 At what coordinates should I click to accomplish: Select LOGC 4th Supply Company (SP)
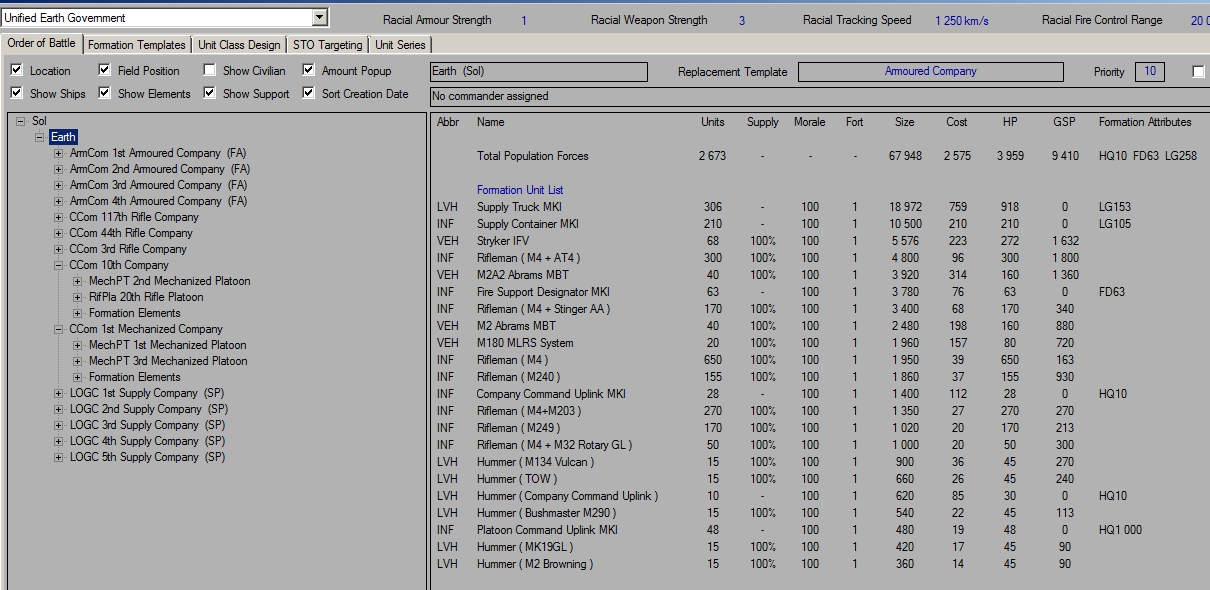148,441
